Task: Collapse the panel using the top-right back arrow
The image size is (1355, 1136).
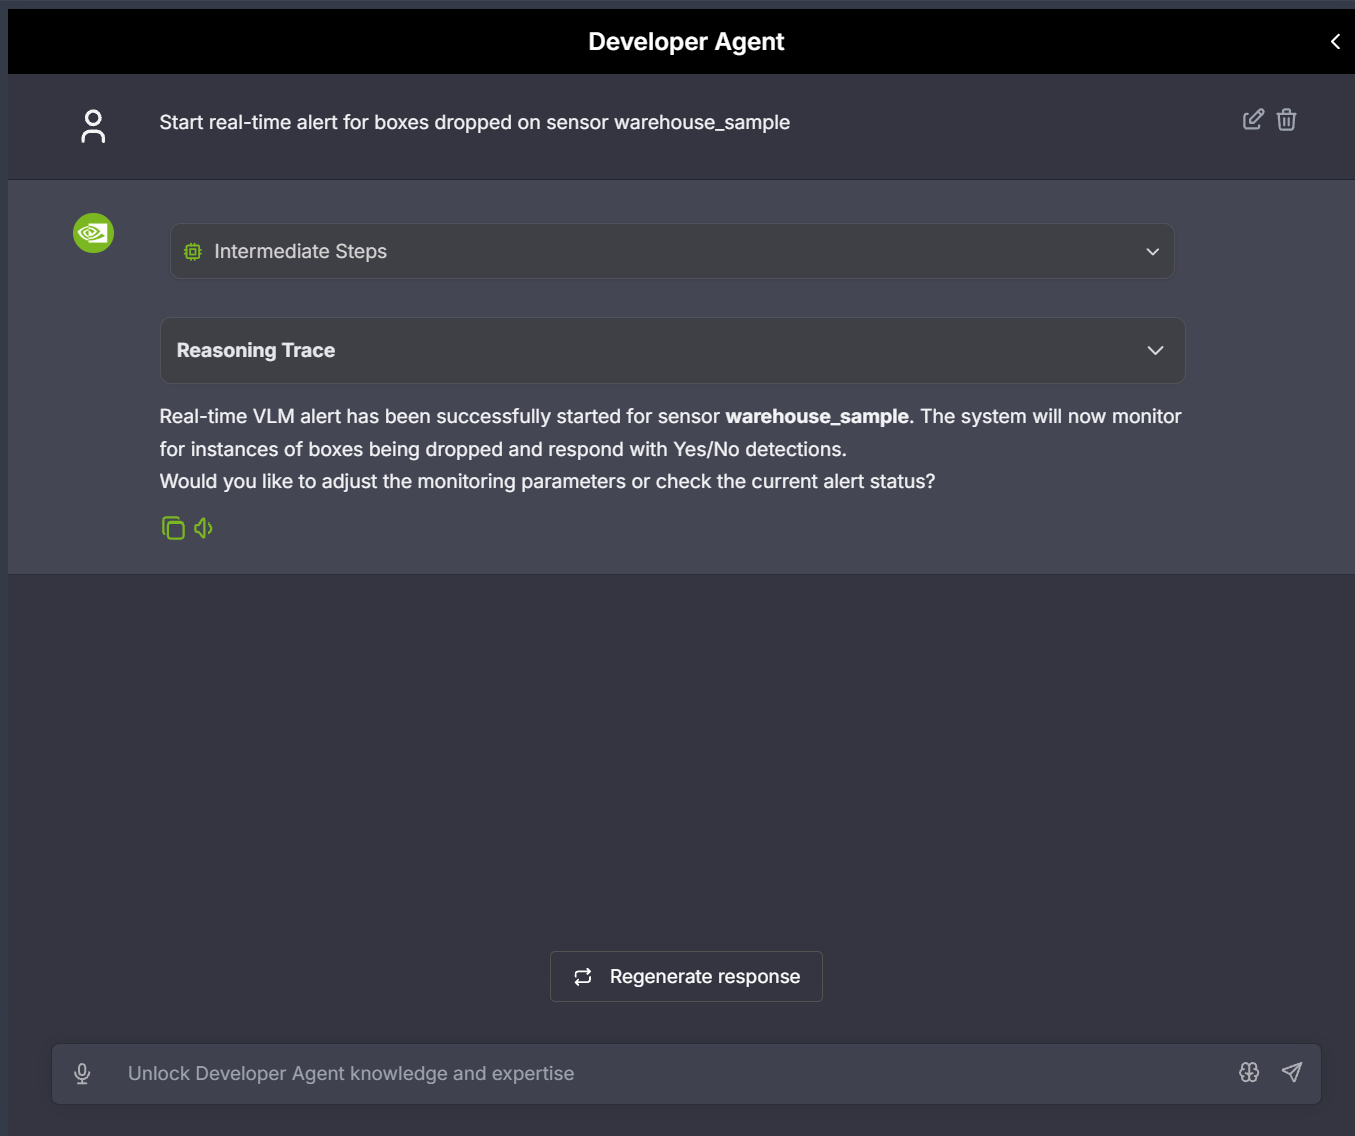Action: click(x=1335, y=41)
